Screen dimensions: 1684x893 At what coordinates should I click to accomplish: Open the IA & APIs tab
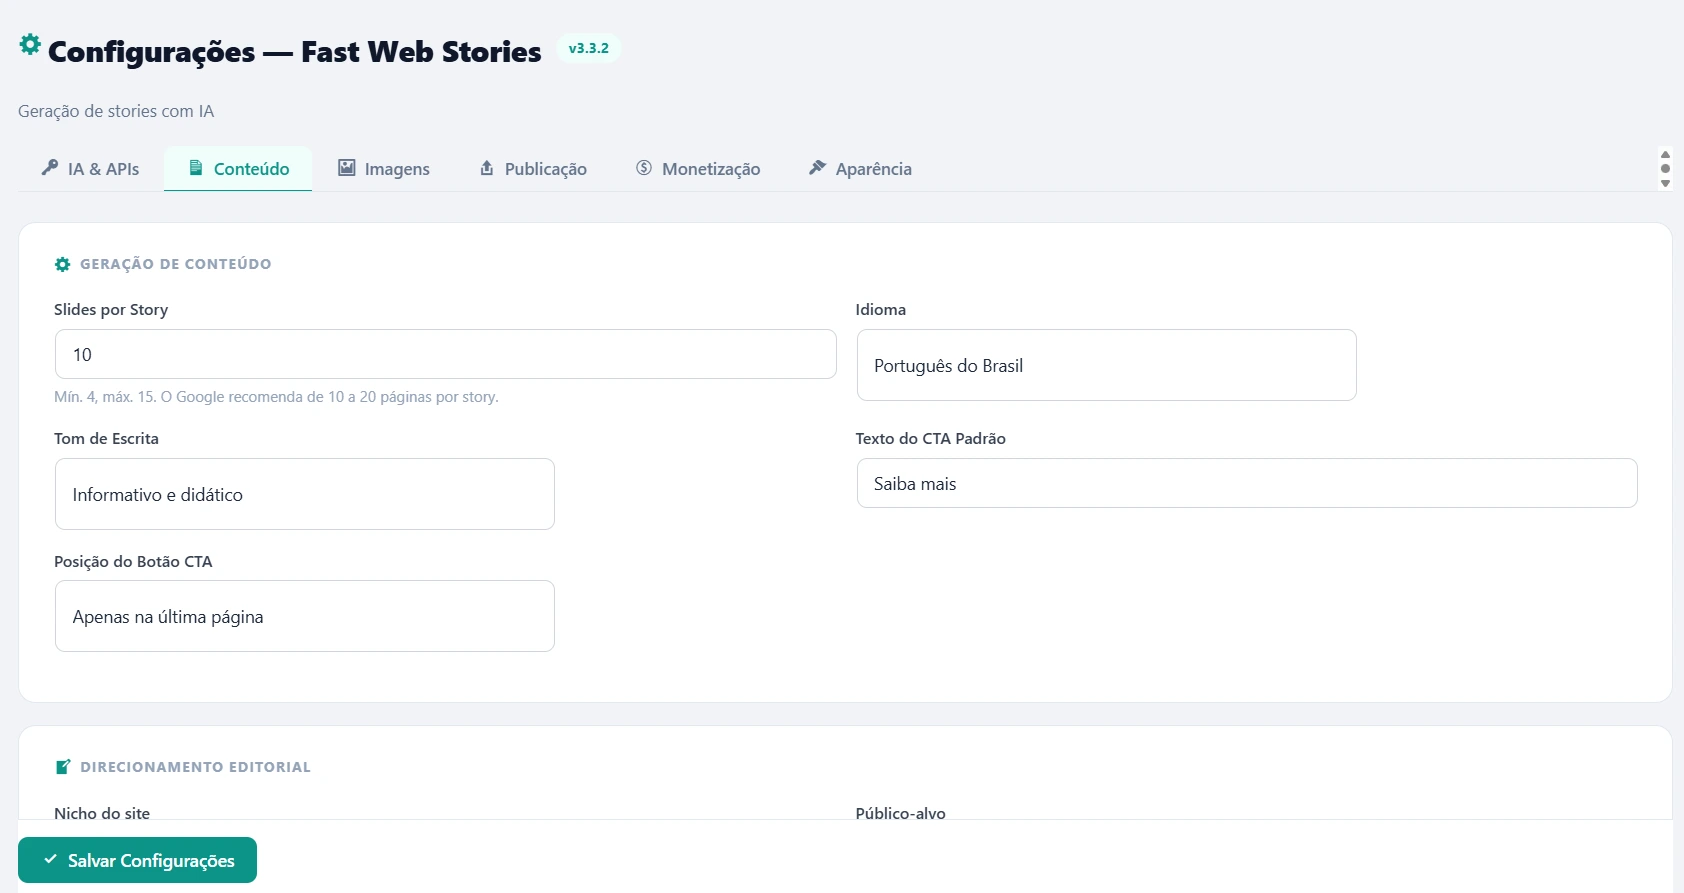coord(90,169)
